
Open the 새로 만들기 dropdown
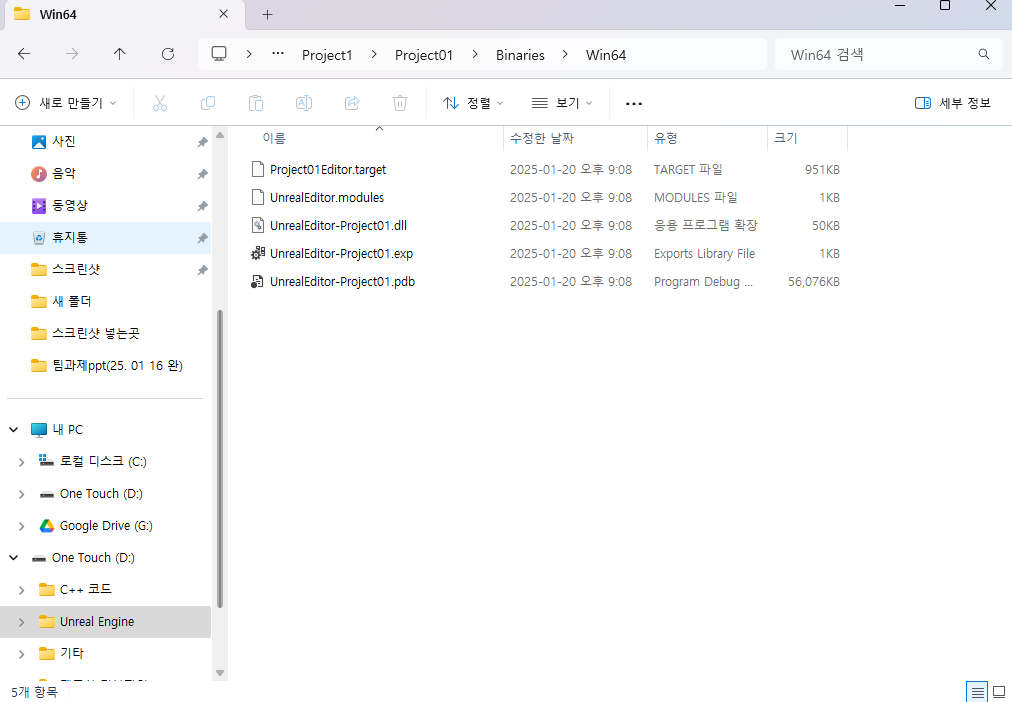pyautogui.click(x=66, y=103)
